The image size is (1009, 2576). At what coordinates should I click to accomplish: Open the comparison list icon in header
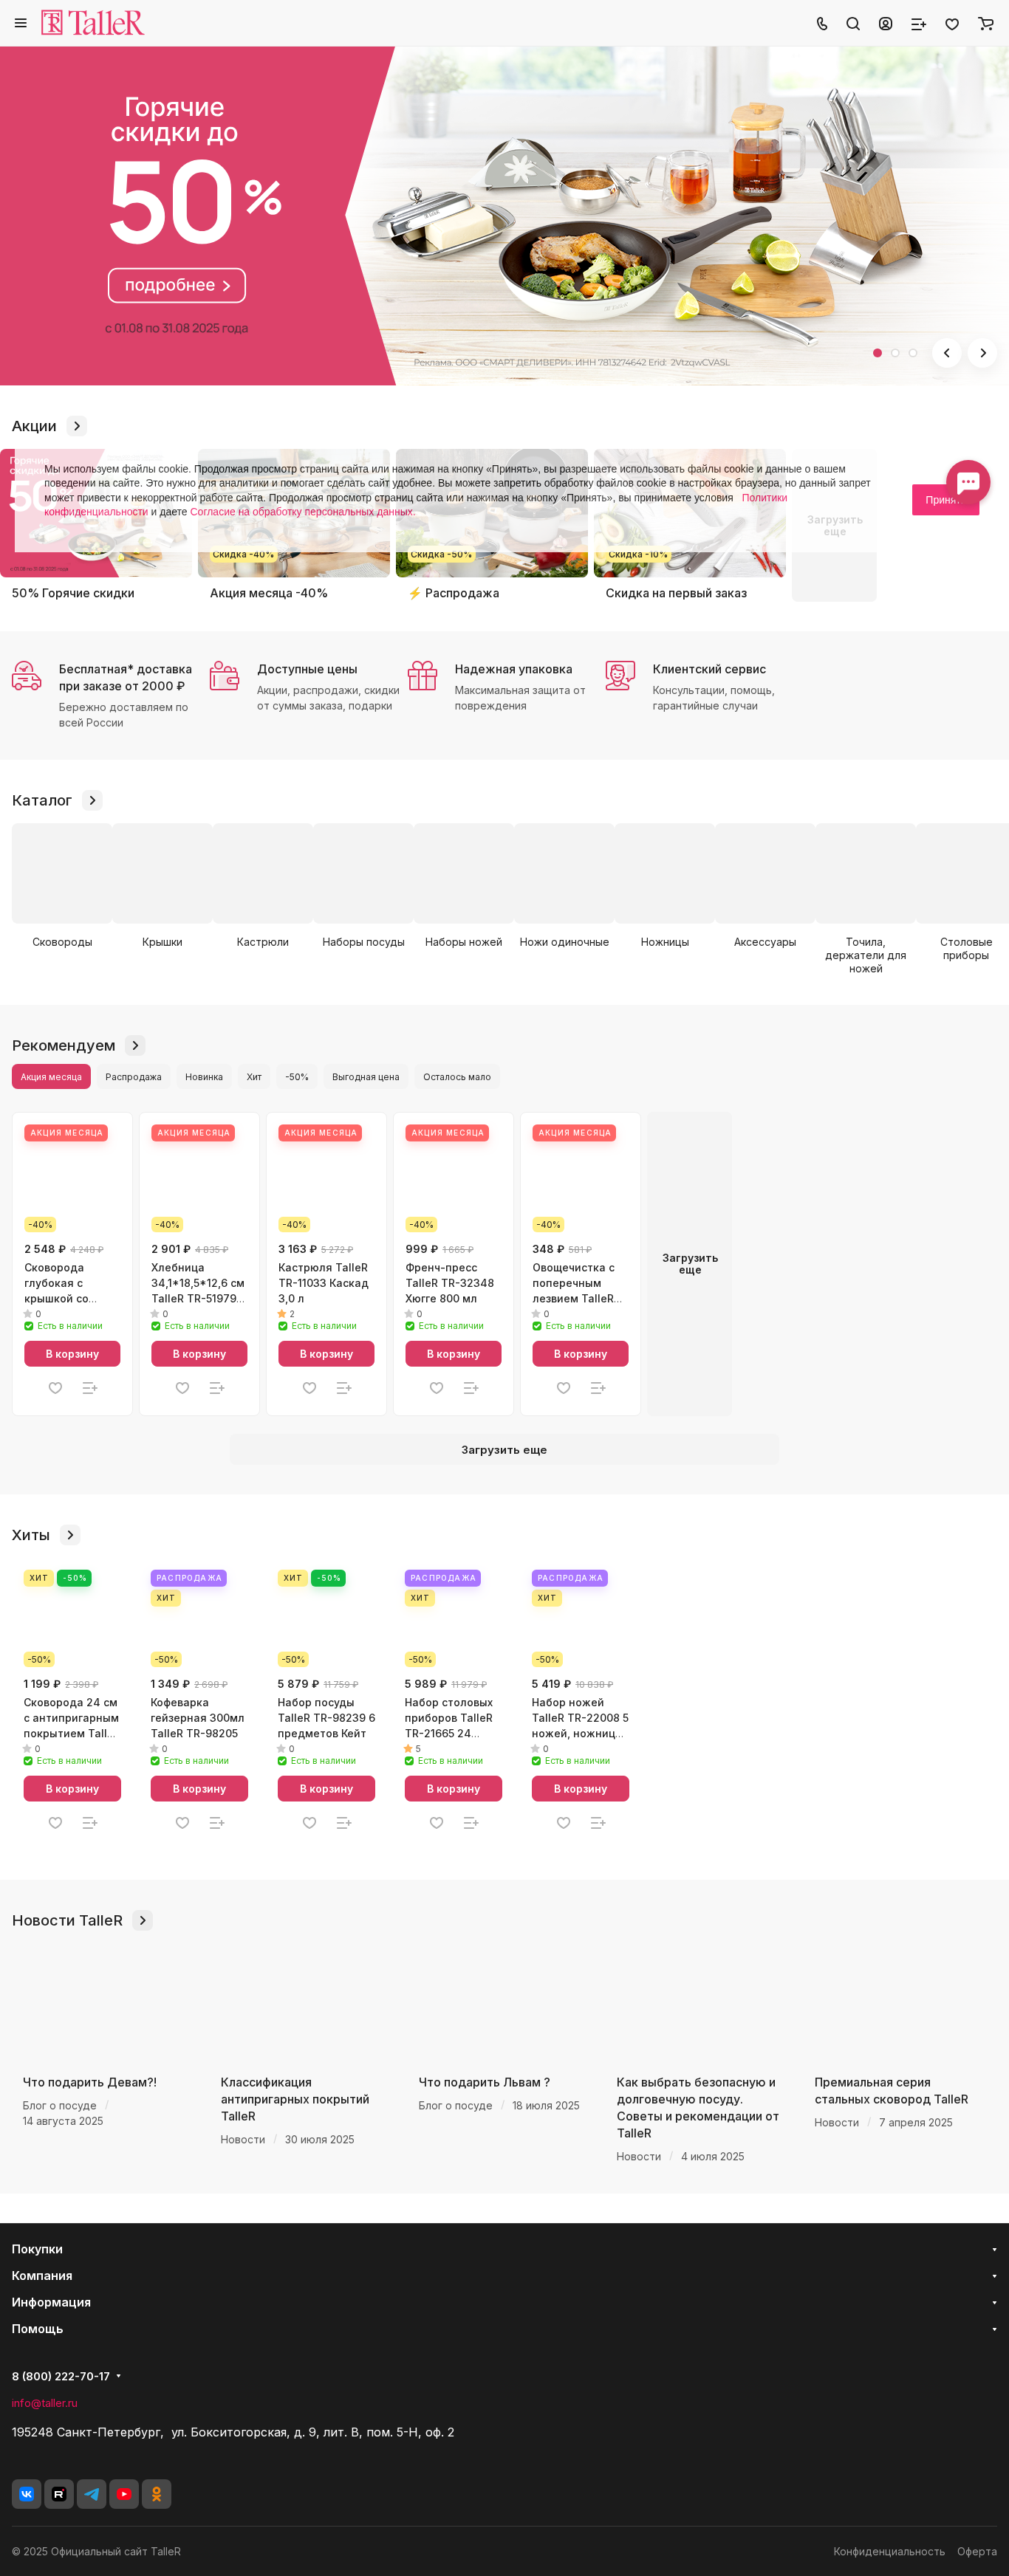(x=919, y=24)
